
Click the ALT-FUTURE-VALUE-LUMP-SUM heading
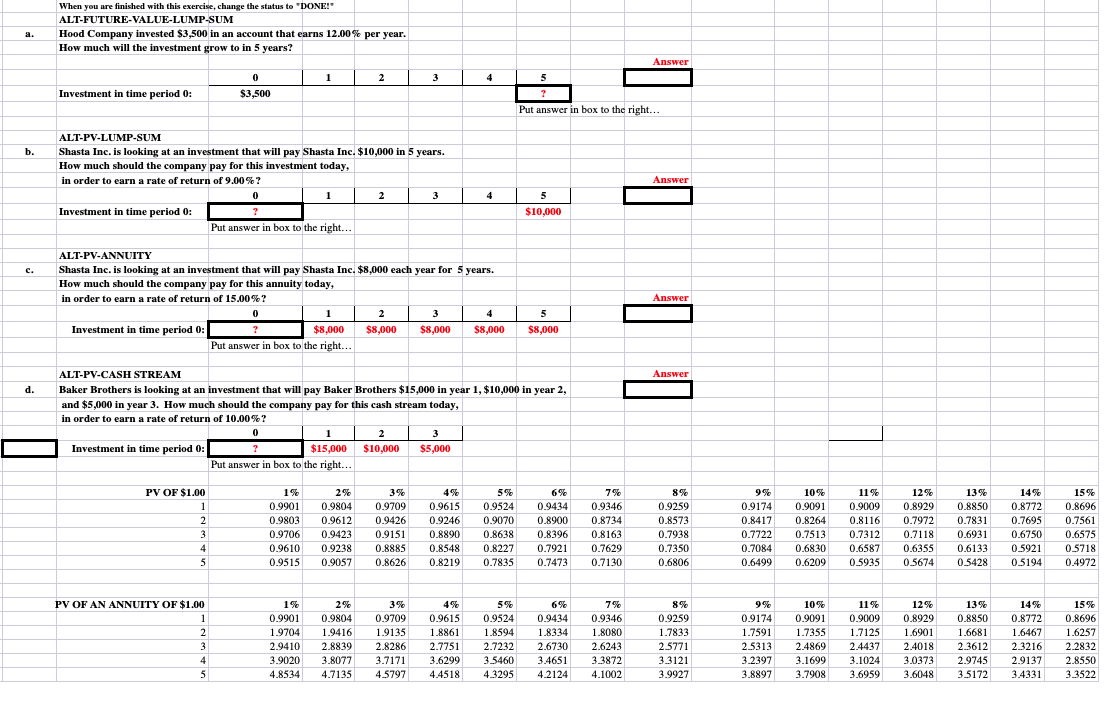pyautogui.click(x=146, y=20)
